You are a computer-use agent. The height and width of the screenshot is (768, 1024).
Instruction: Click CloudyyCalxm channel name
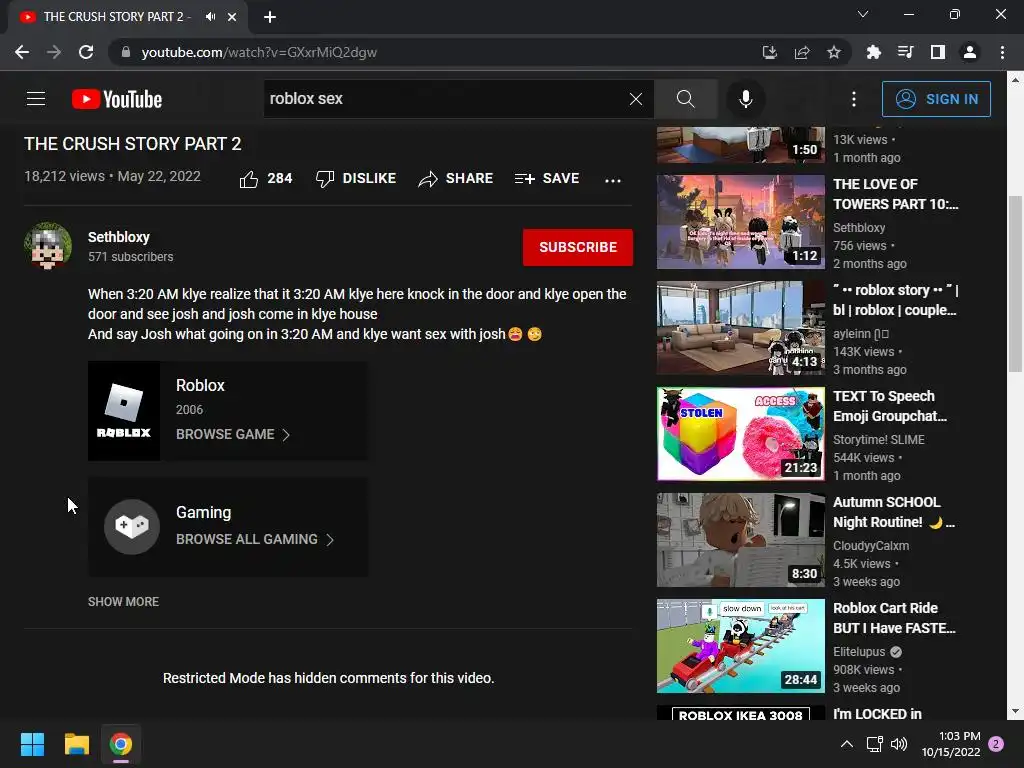pyautogui.click(x=871, y=546)
